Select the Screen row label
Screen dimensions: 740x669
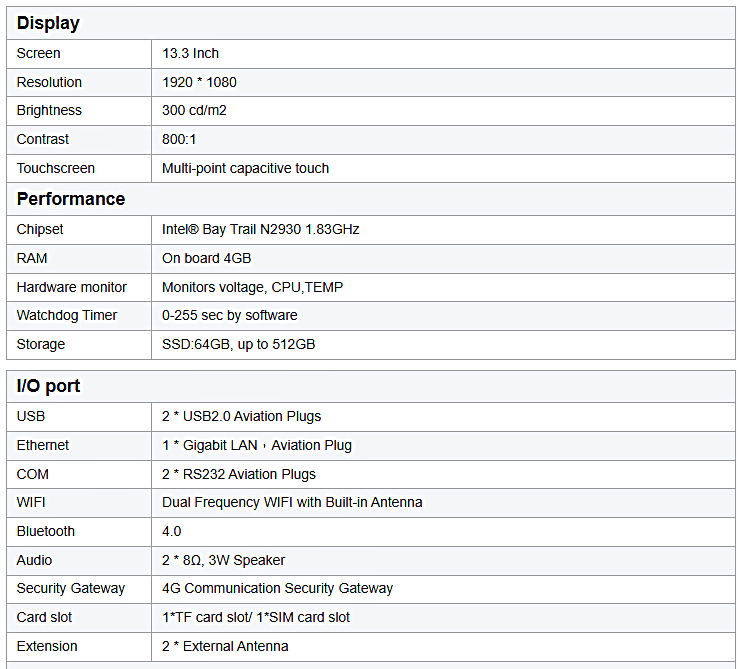[39, 53]
